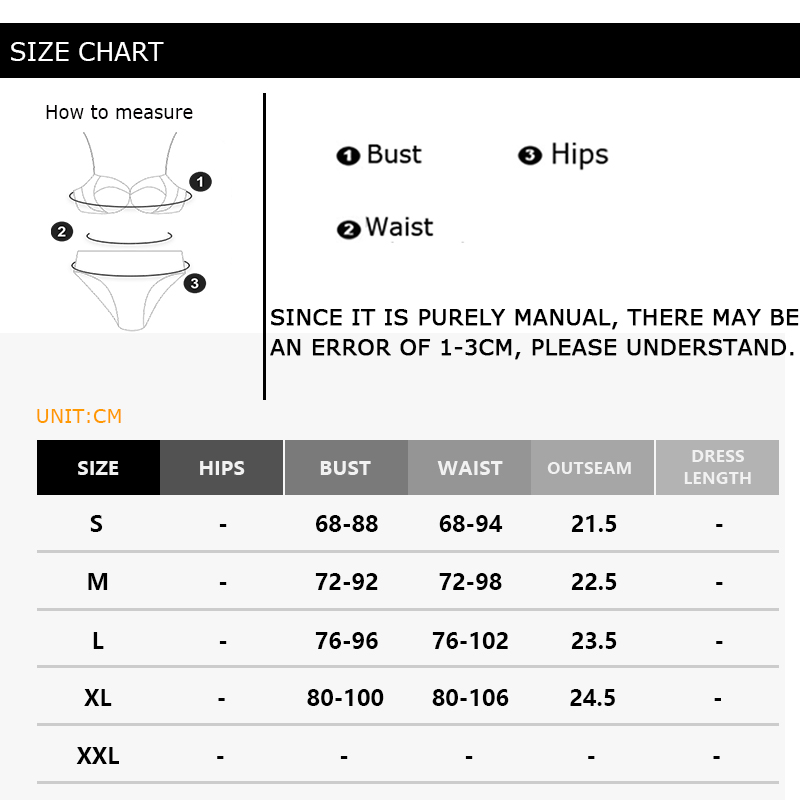Screen dimensions: 800x800
Task: Click the S size row label
Action: (97, 524)
